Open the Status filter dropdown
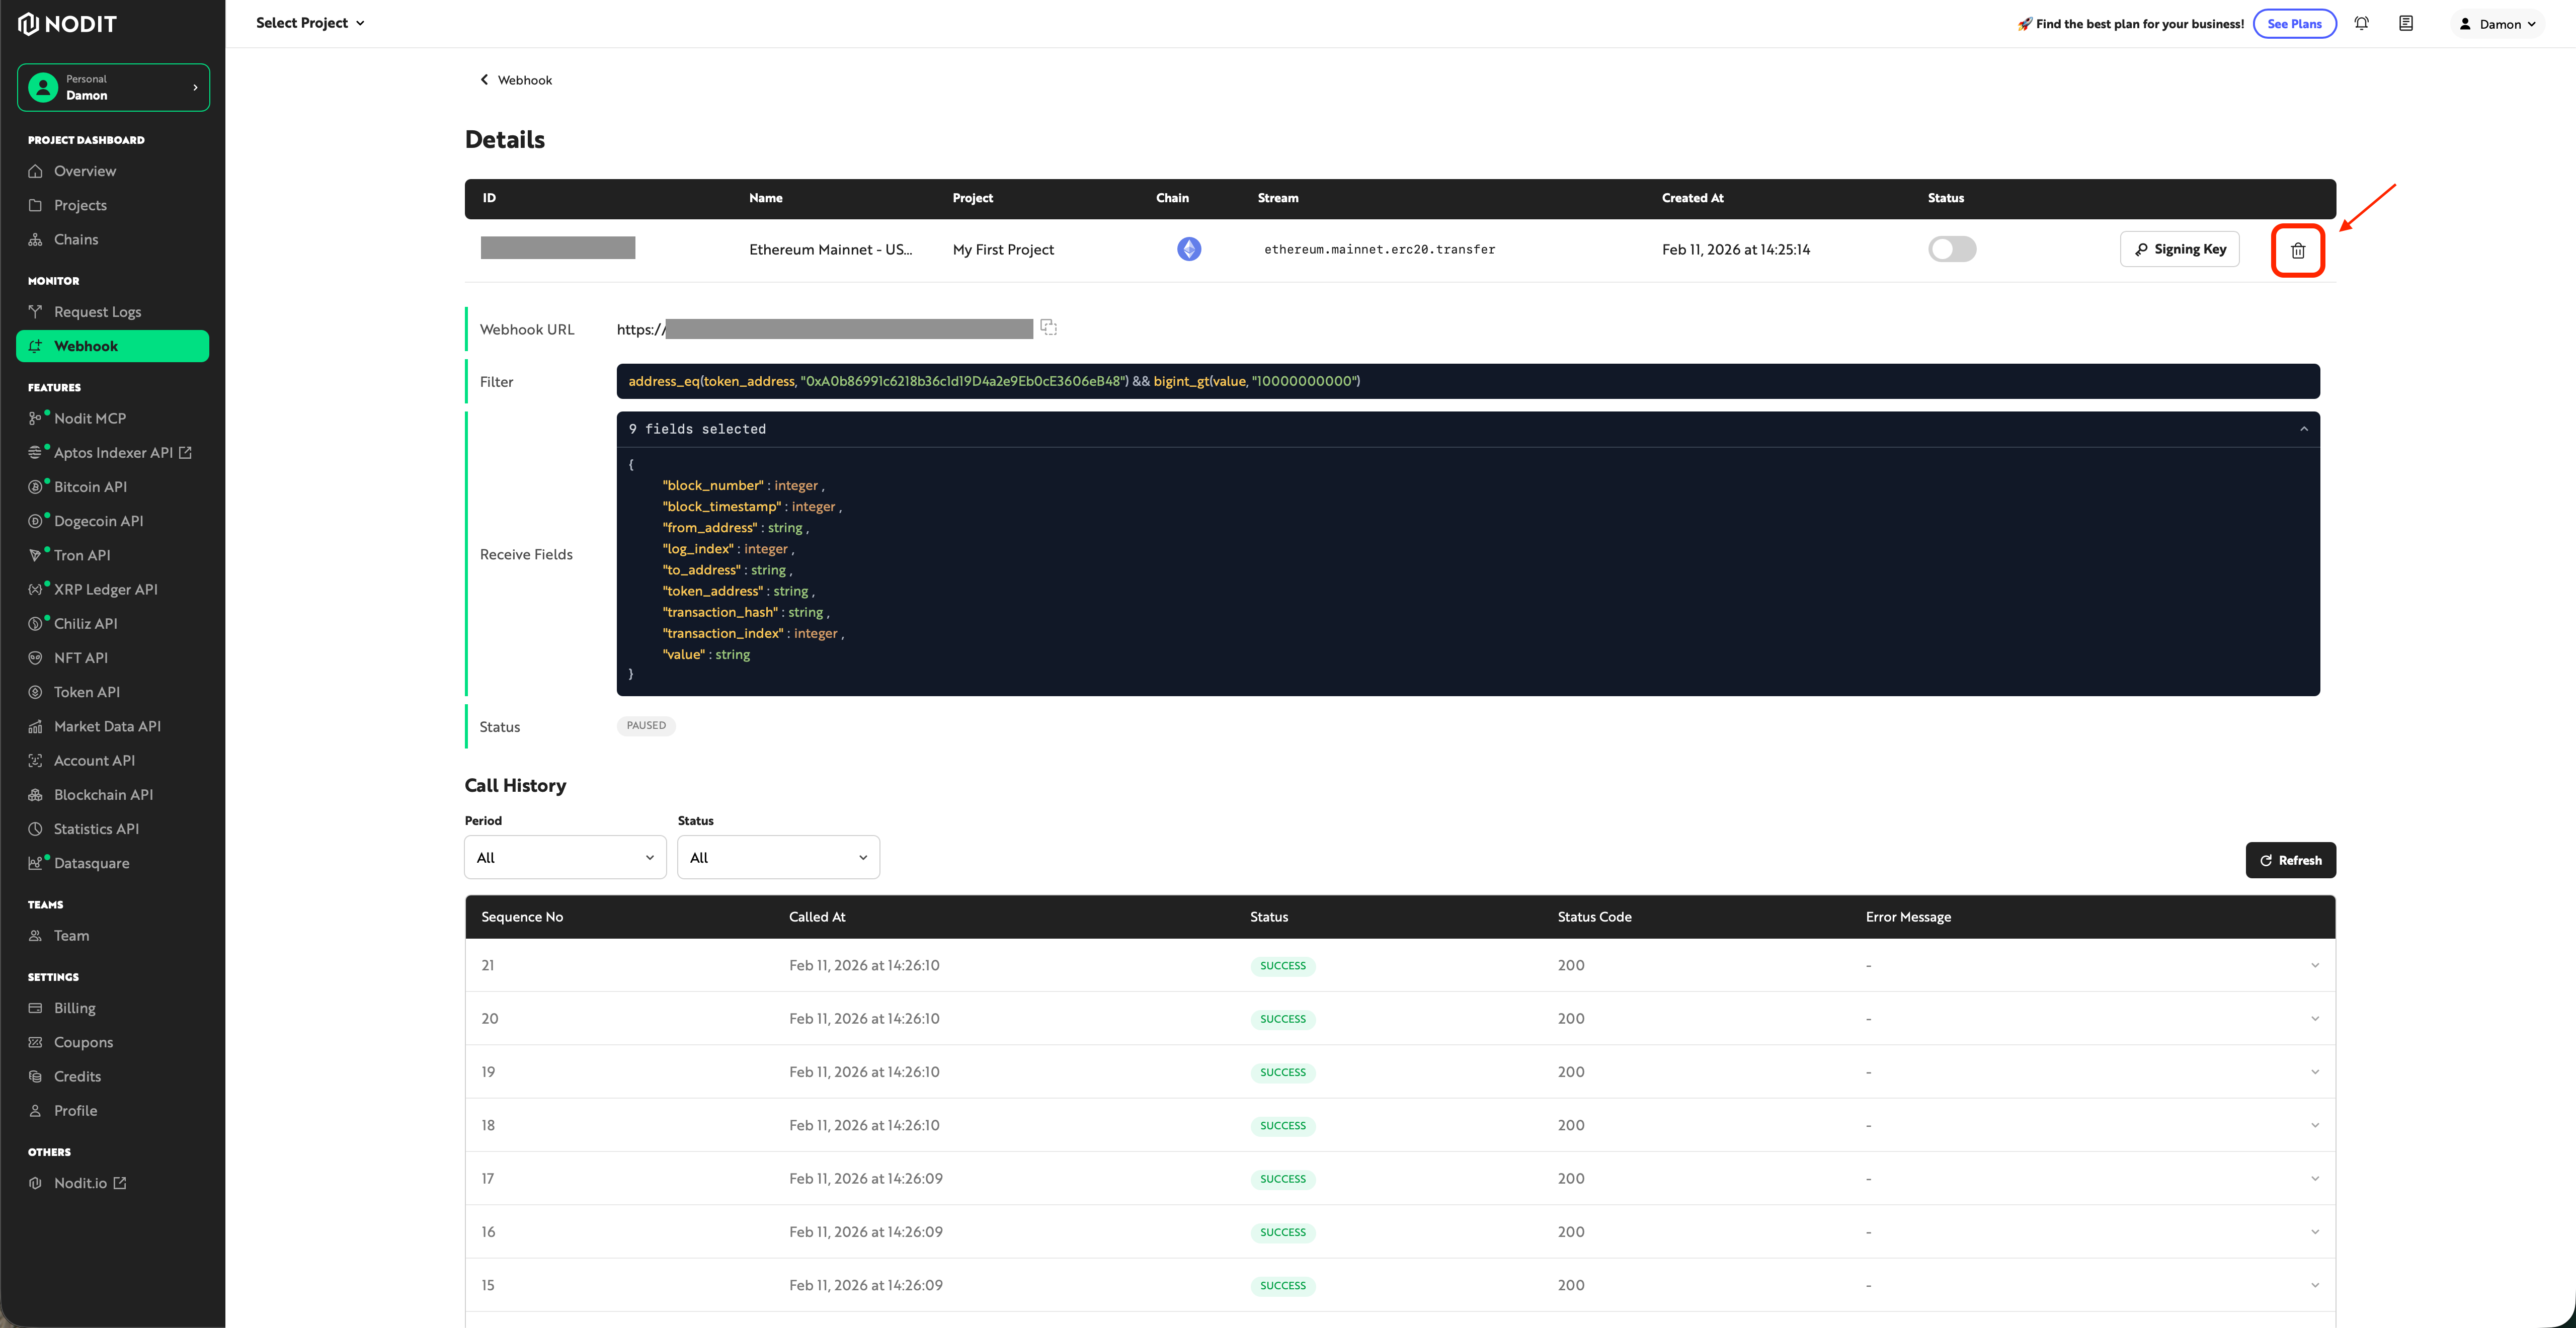2576x1328 pixels. tap(778, 857)
